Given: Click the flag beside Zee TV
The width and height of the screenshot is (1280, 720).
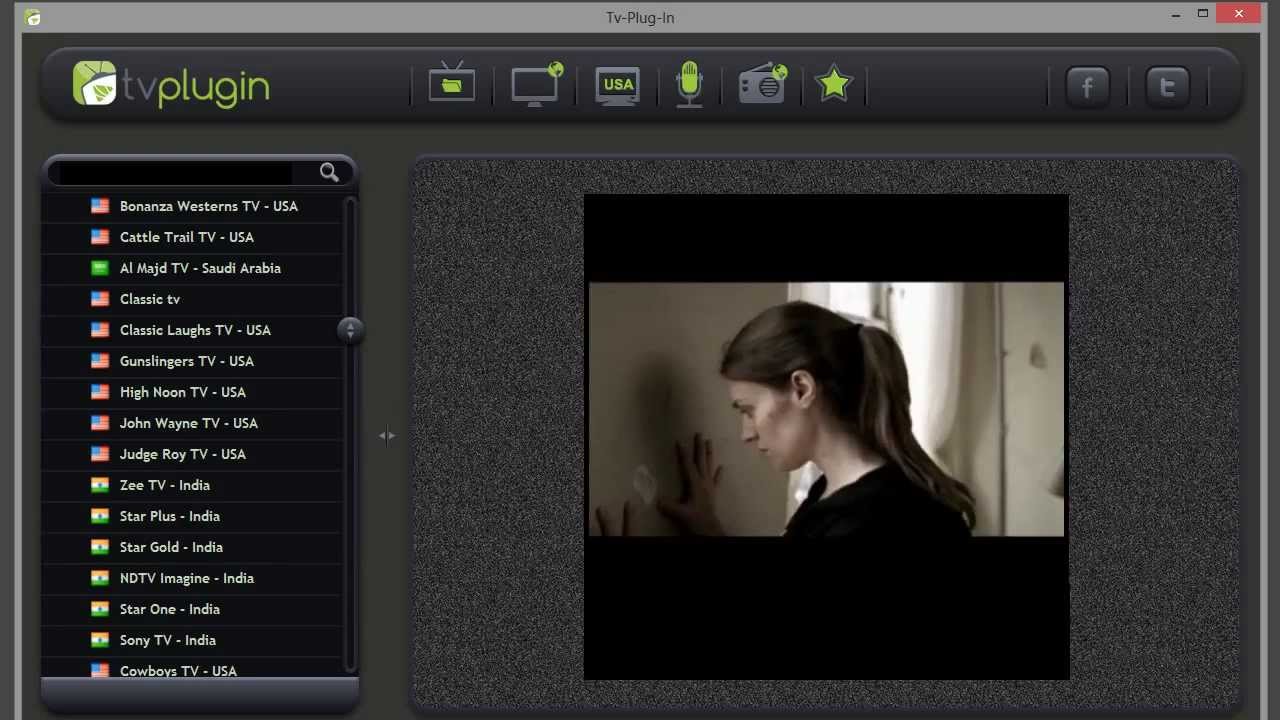Looking at the screenshot, I should 100,485.
